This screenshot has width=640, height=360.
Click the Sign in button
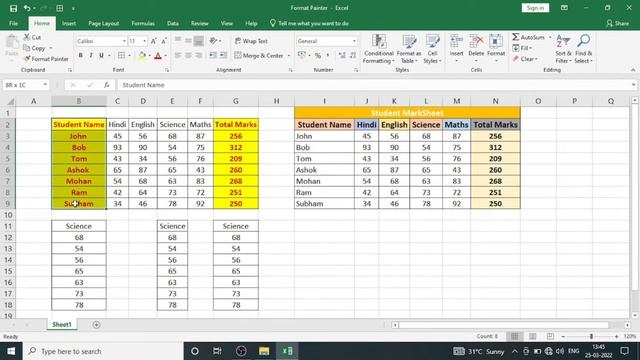(x=535, y=8)
